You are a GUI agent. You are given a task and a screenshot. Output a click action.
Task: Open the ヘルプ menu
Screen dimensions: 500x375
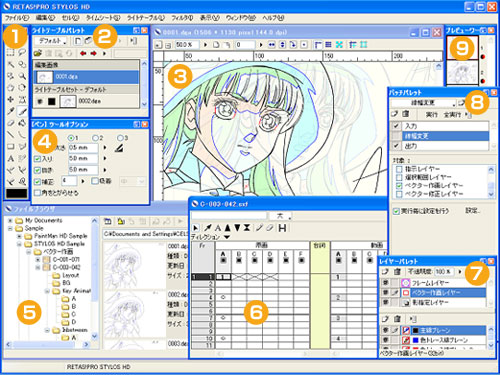(273, 18)
